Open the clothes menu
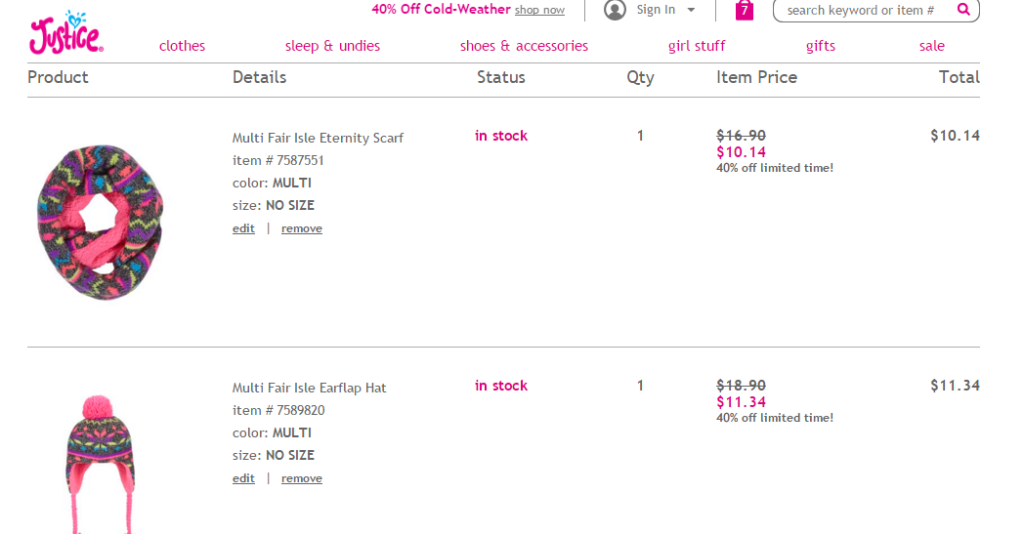Image resolution: width=1024 pixels, height=534 pixels. tap(182, 46)
